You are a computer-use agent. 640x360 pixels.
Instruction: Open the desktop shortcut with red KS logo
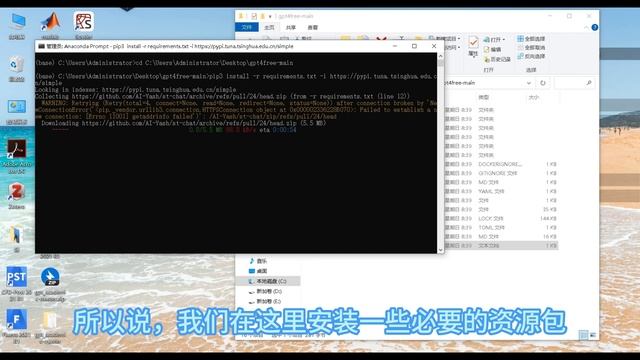point(84,24)
